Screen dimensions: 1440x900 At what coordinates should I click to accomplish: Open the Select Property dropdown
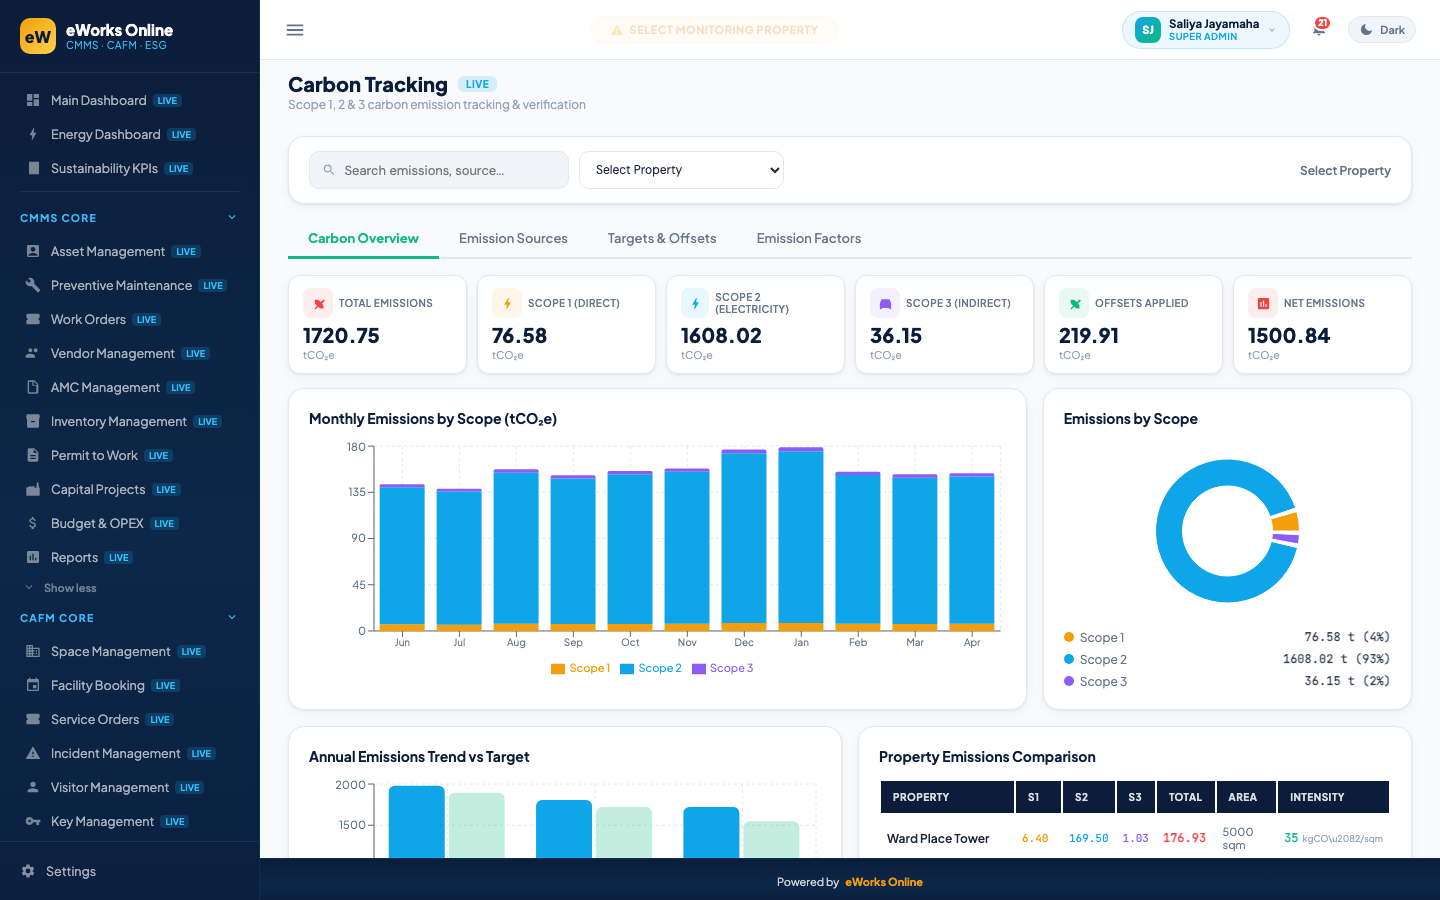681,170
